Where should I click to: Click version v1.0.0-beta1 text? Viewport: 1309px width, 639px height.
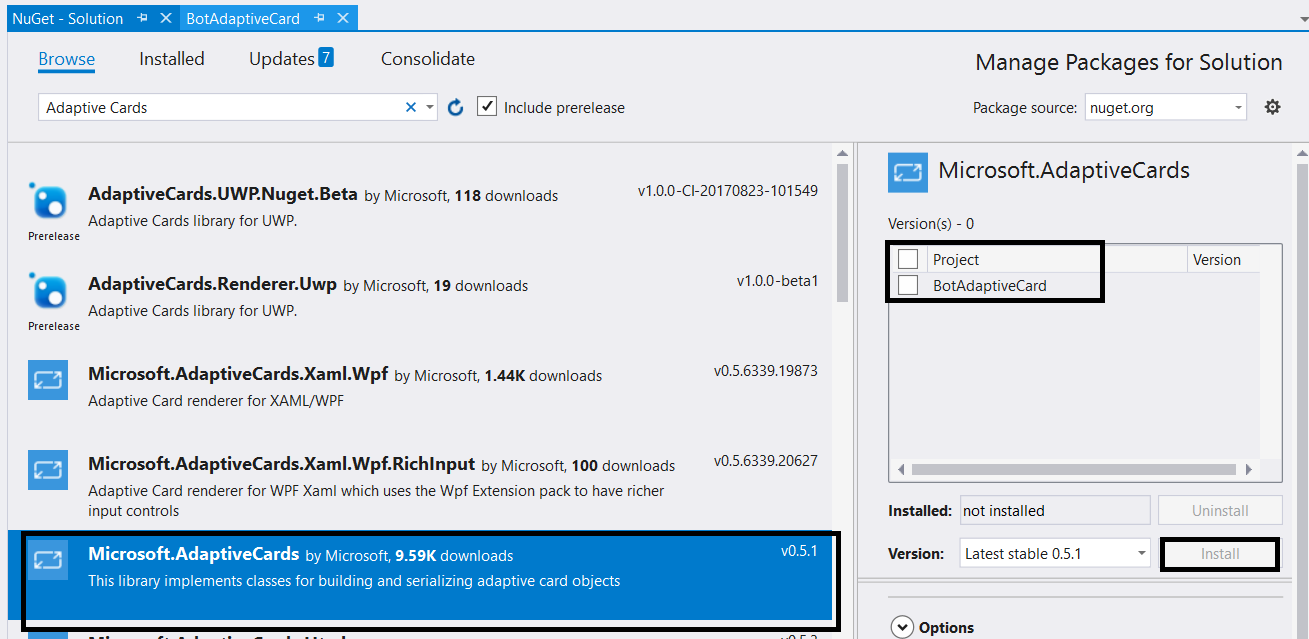pyautogui.click(x=777, y=281)
